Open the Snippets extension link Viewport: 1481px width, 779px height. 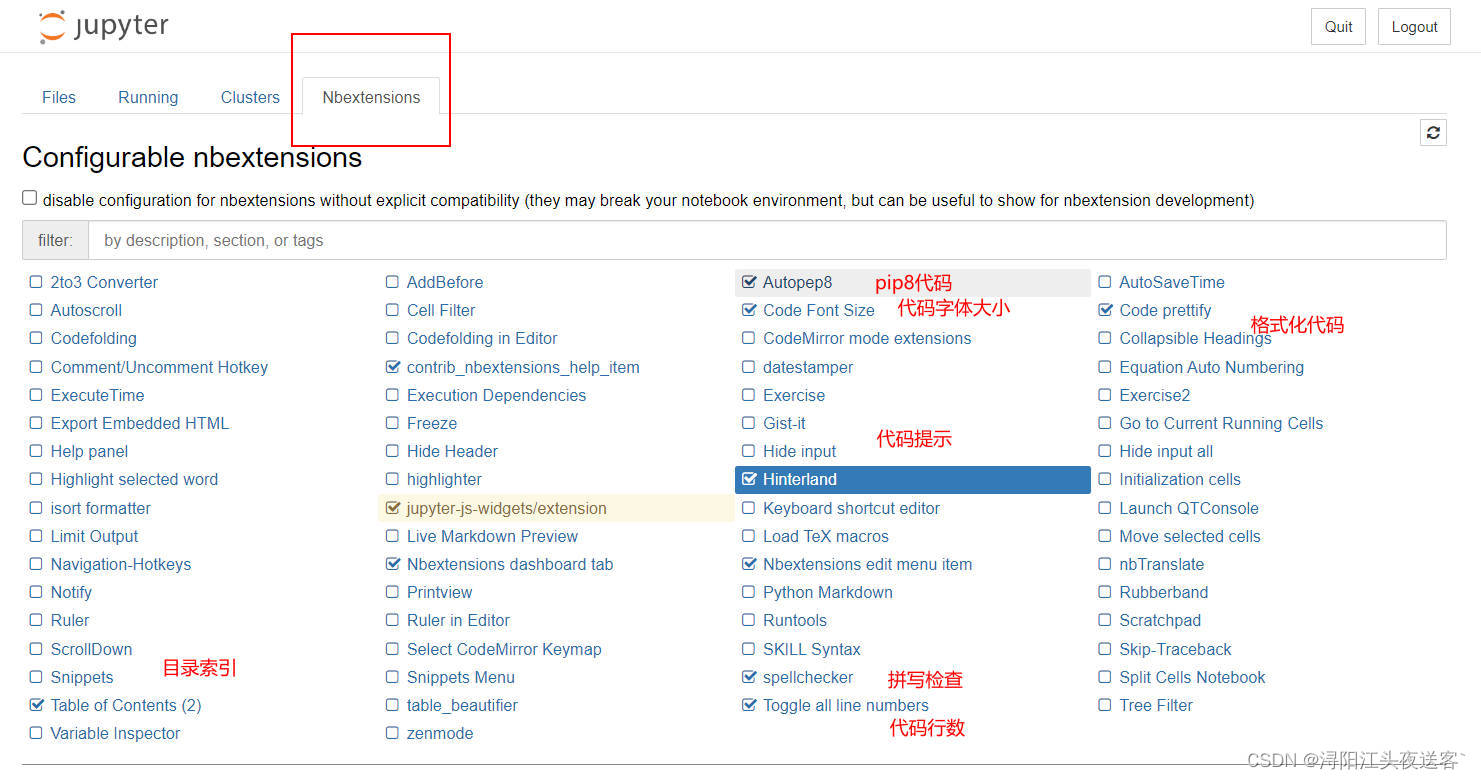click(82, 677)
